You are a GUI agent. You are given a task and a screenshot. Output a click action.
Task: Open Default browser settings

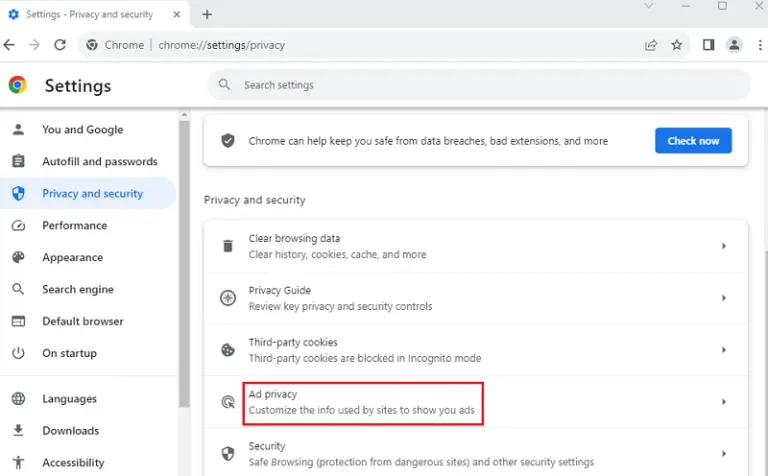pyautogui.click(x=88, y=321)
